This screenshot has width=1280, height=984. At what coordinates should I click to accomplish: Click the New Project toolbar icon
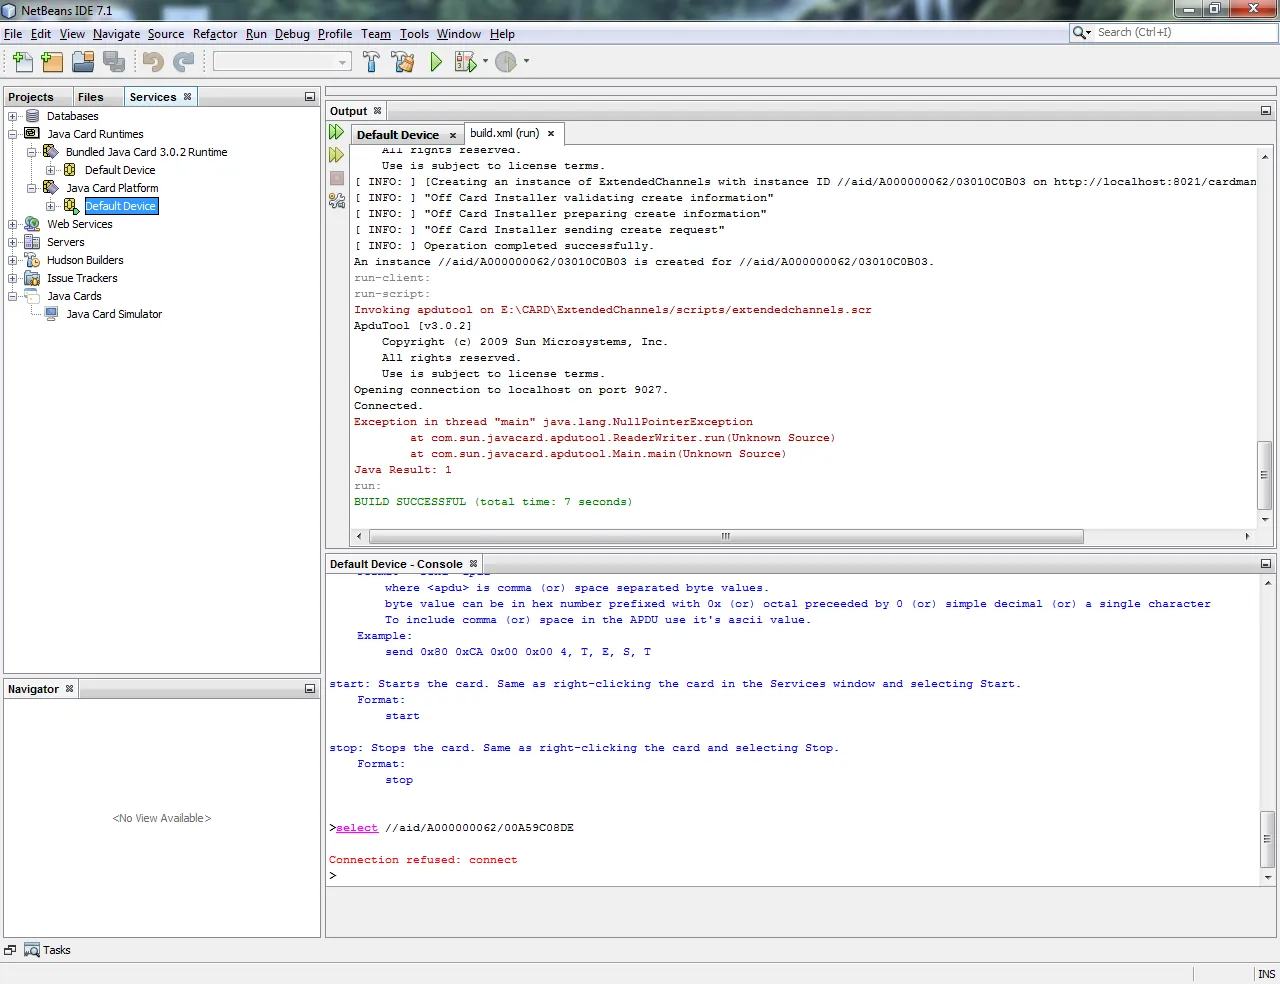(x=52, y=62)
